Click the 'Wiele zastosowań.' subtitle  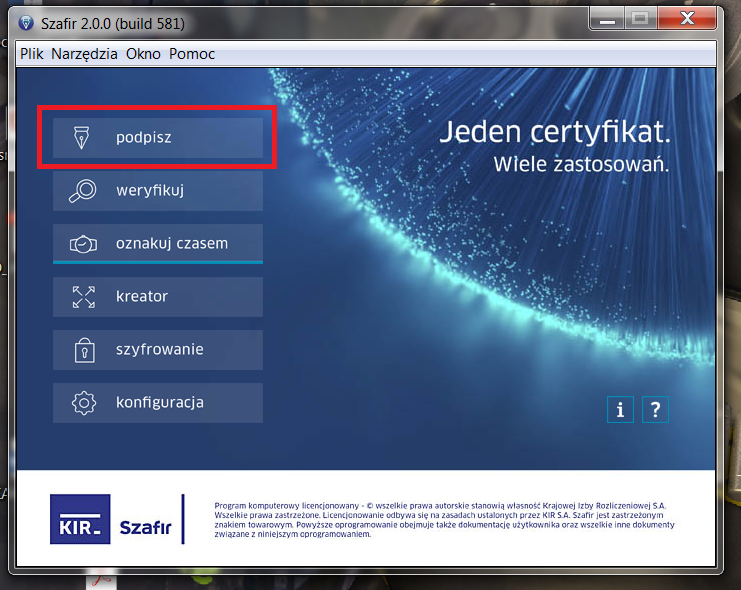point(581,165)
